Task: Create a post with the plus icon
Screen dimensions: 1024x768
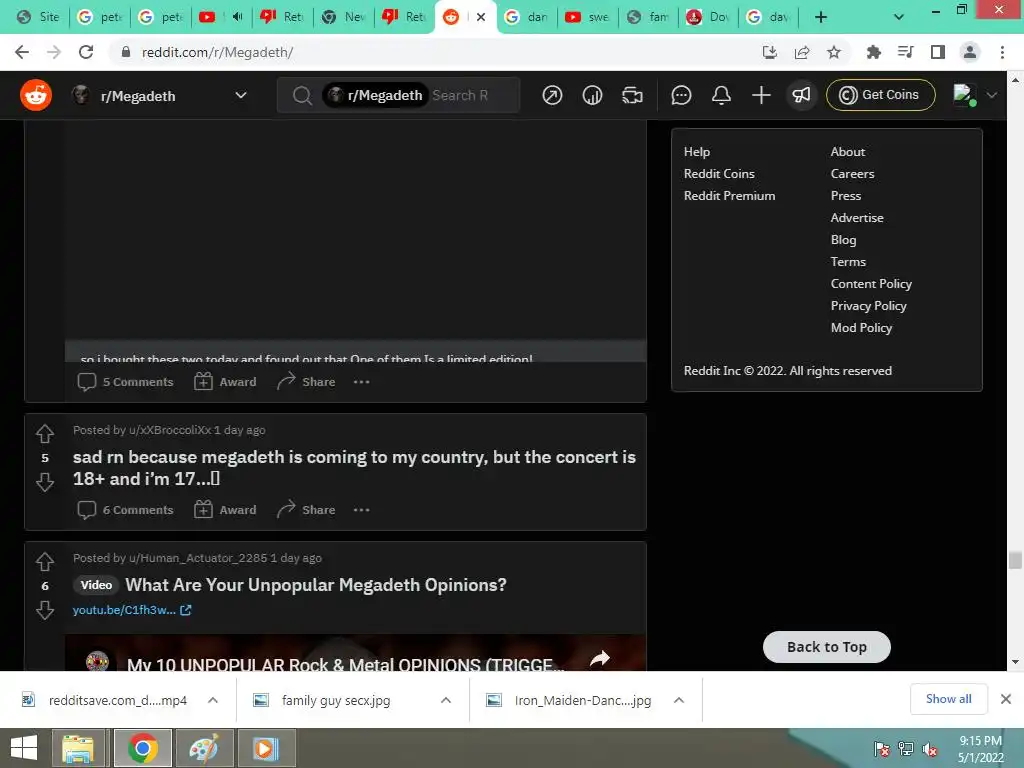Action: coord(761,95)
